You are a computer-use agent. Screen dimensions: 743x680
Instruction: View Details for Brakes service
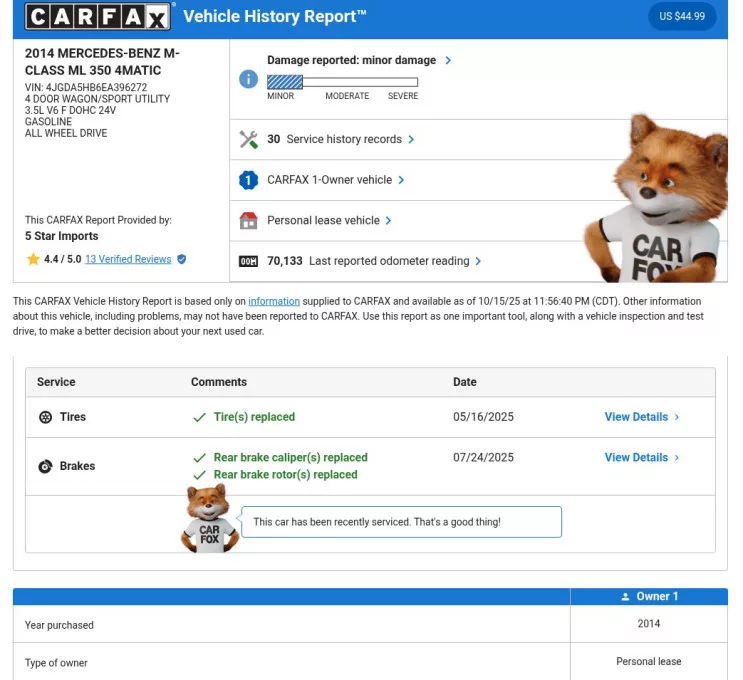click(x=641, y=458)
